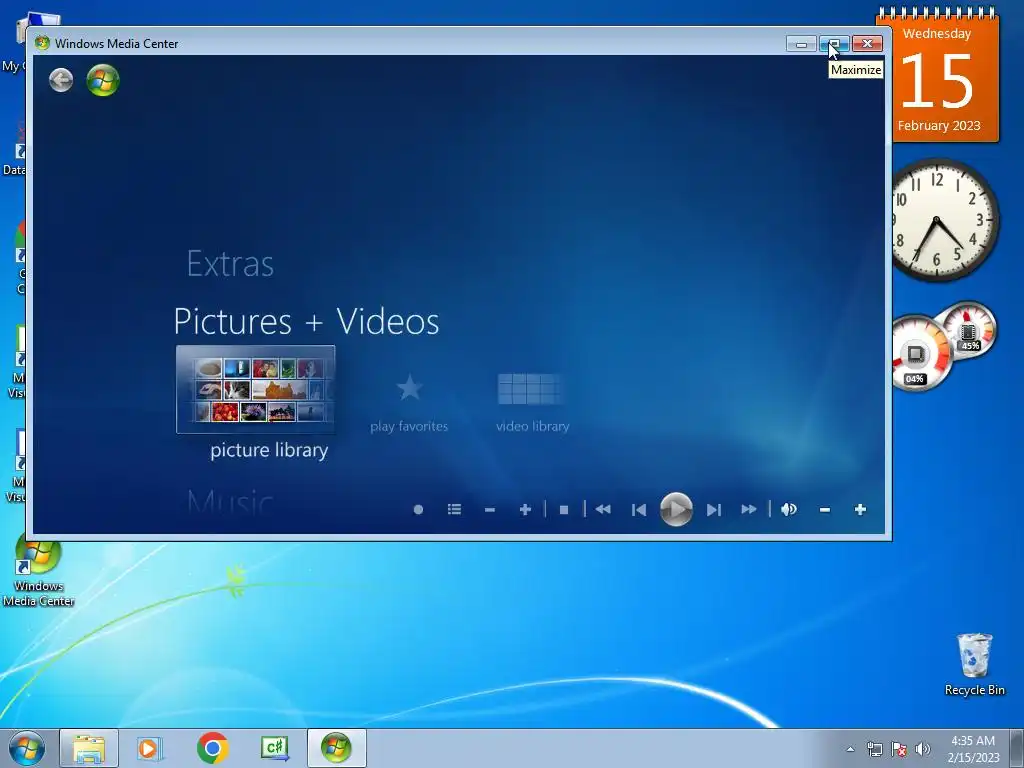
Task: Go back with the Media Center back arrow
Action: (61, 80)
